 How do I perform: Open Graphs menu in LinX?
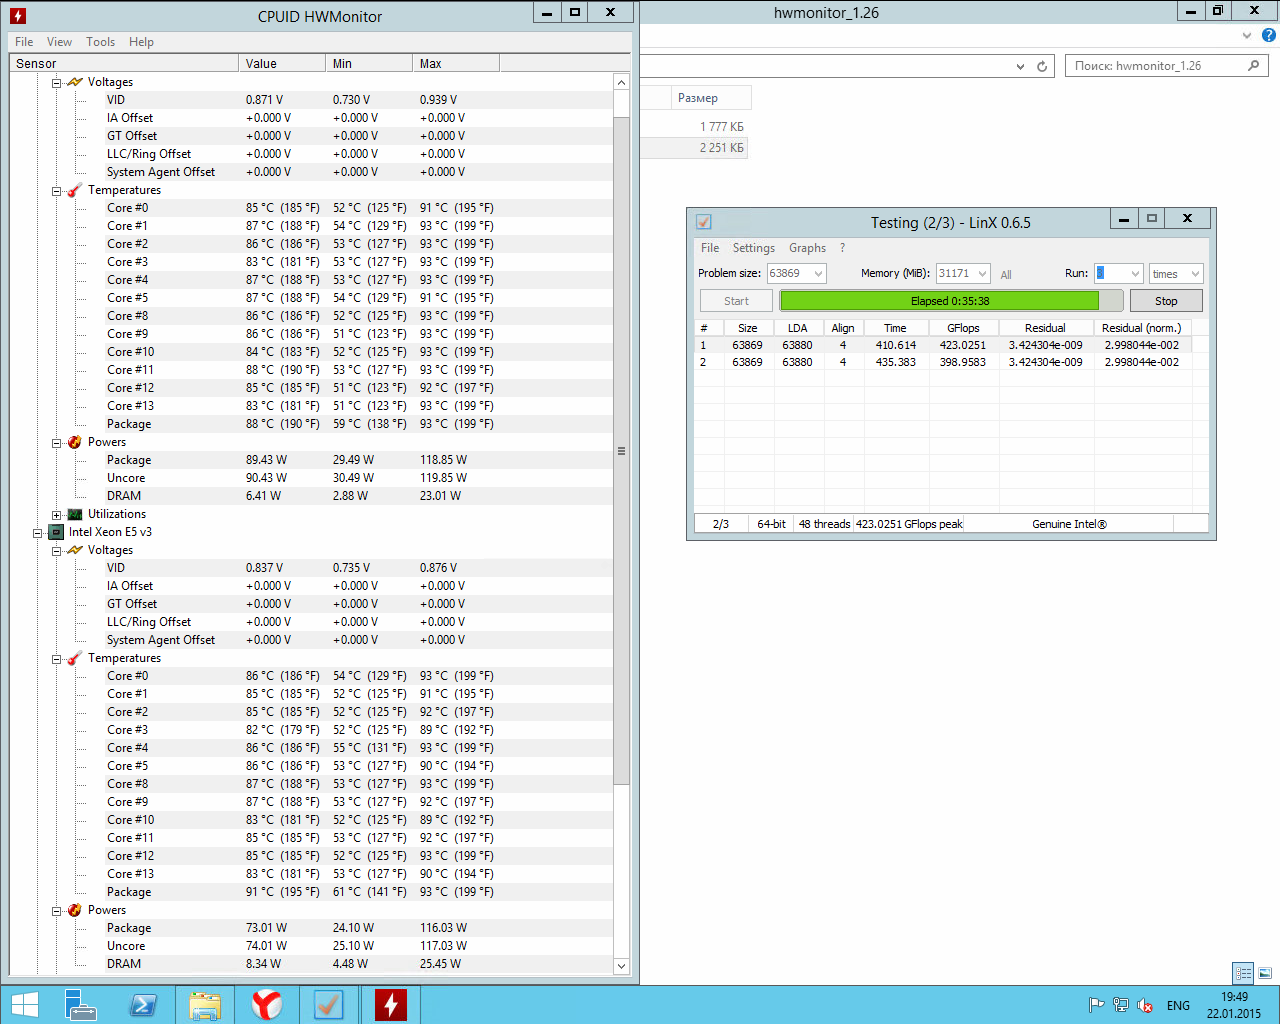[x=807, y=248]
